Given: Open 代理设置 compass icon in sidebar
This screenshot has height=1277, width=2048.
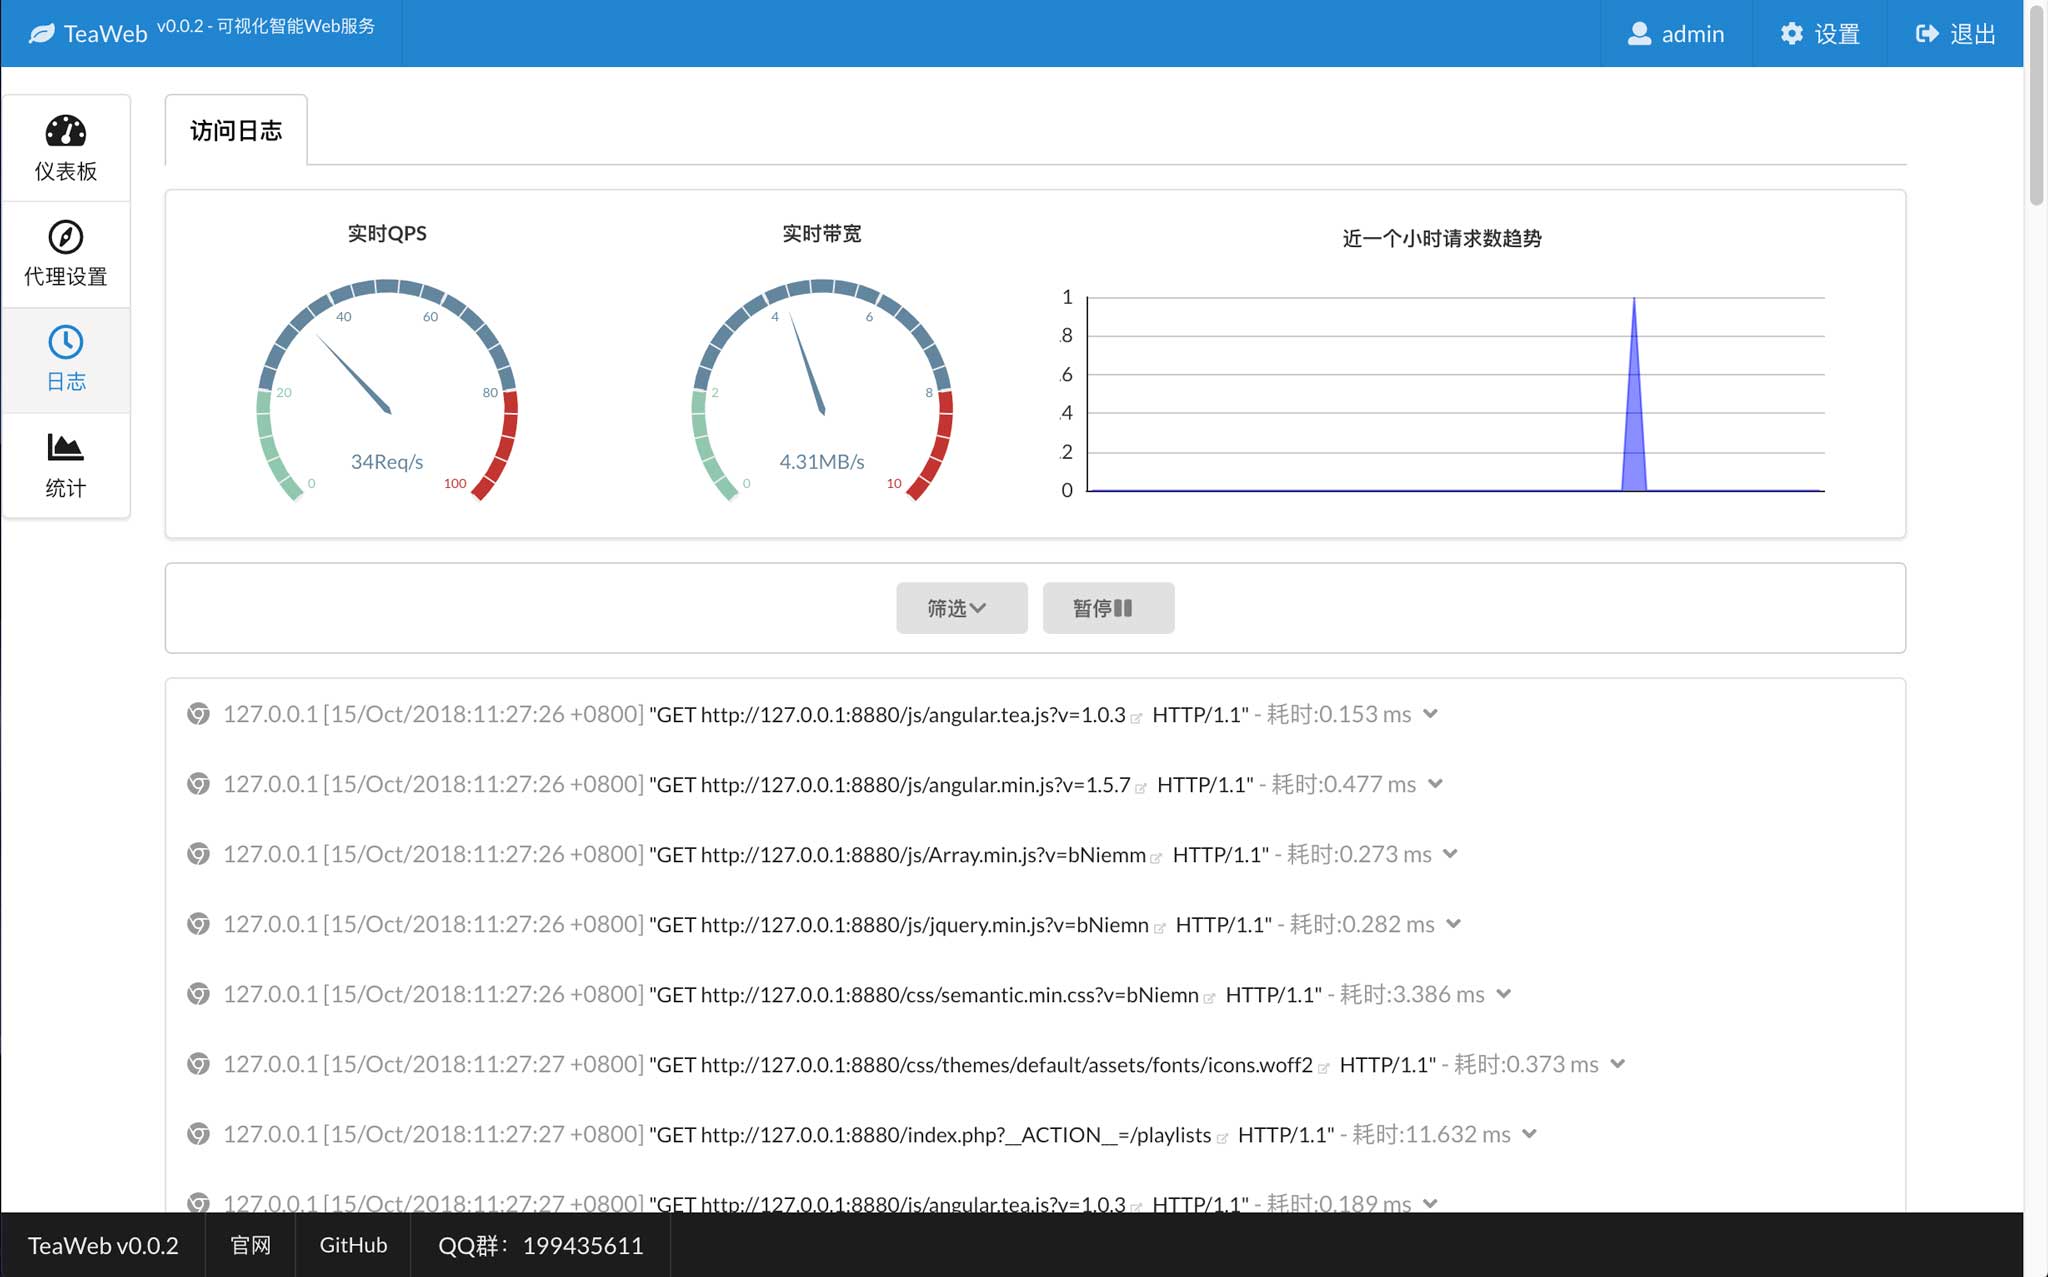Looking at the screenshot, I should click(x=66, y=237).
